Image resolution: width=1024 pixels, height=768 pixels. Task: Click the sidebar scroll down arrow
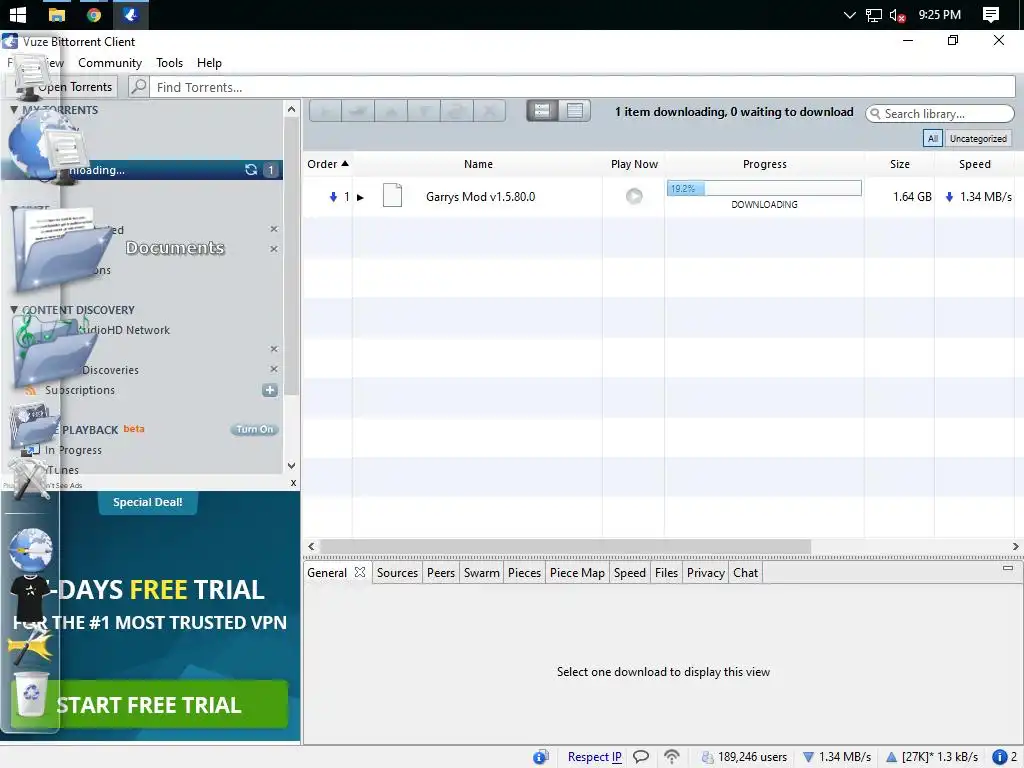(291, 466)
